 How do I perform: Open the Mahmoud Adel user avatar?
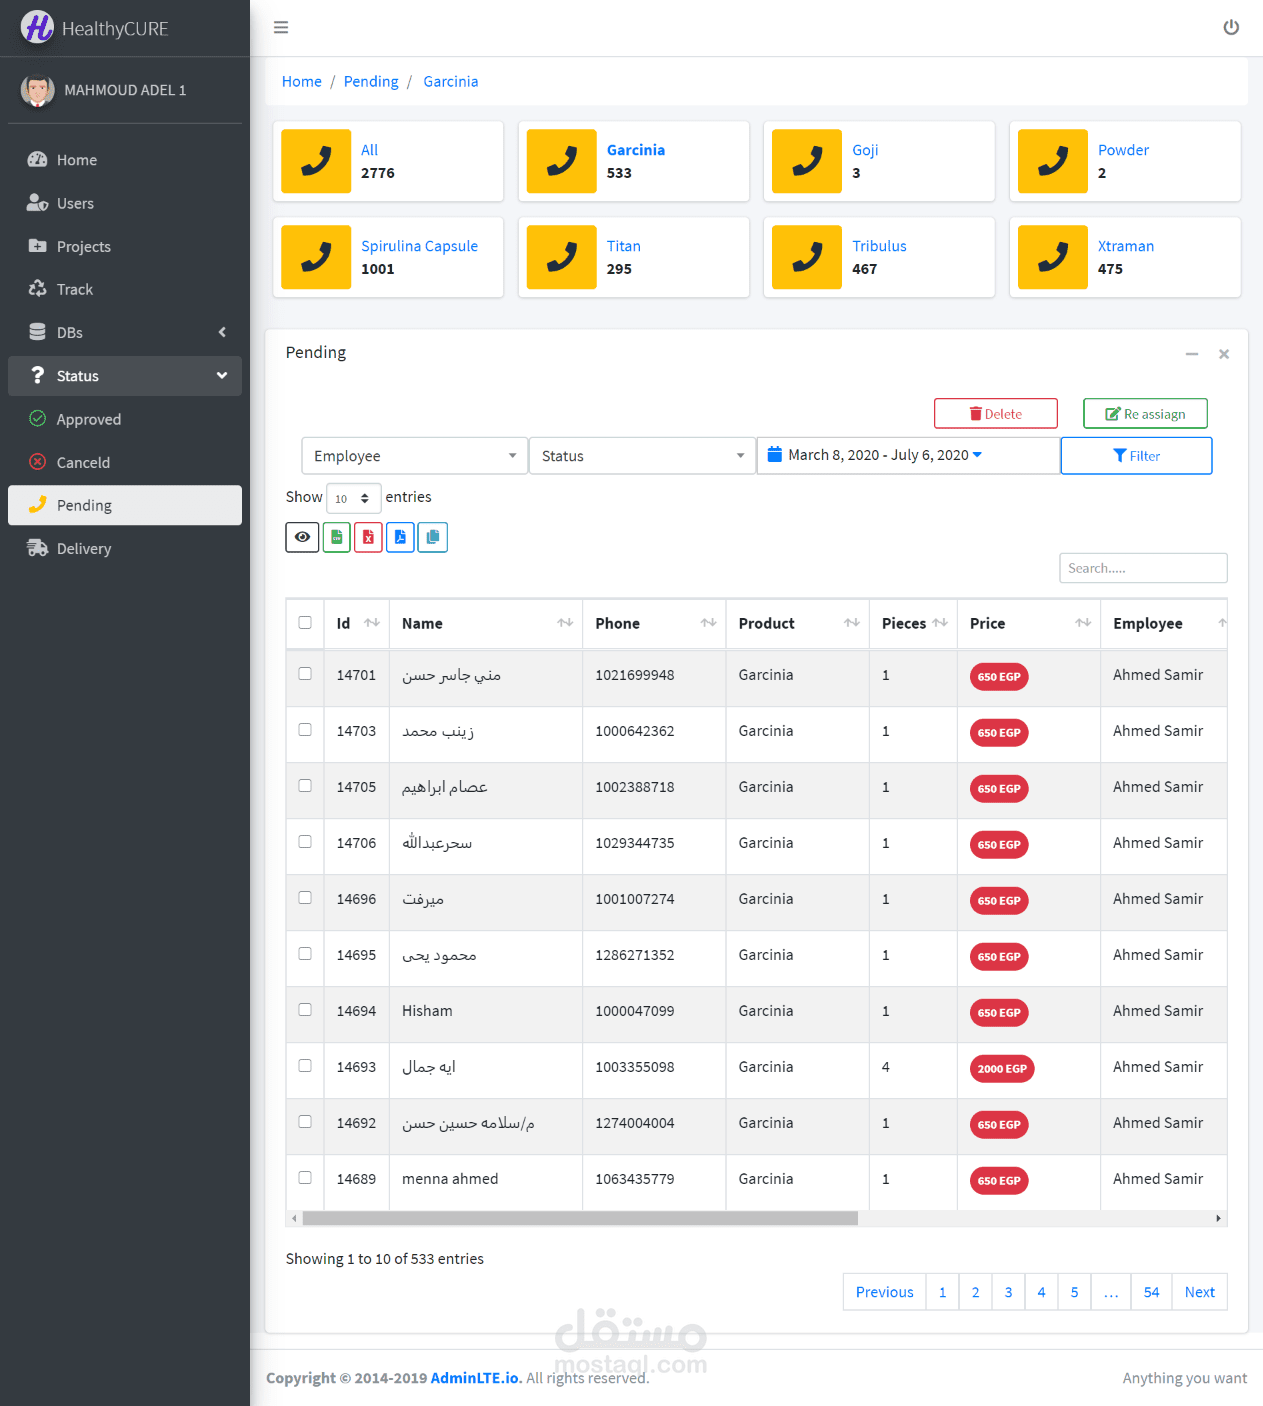[x=38, y=90]
